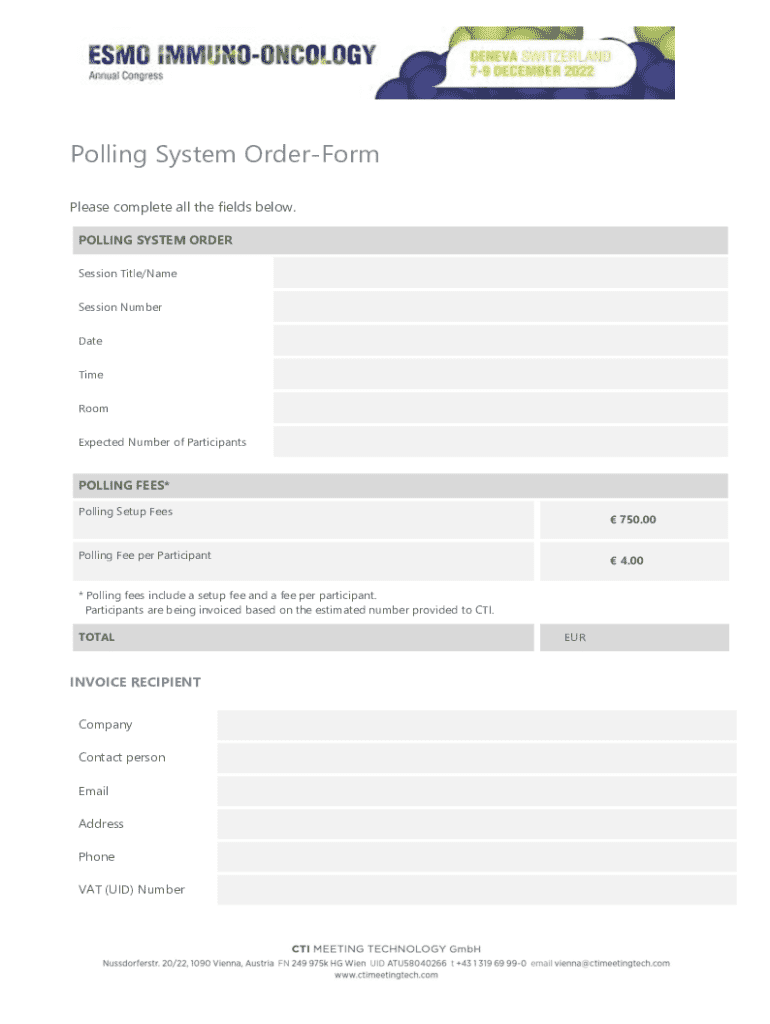Click the invoice recipient Email field

(x=476, y=791)
